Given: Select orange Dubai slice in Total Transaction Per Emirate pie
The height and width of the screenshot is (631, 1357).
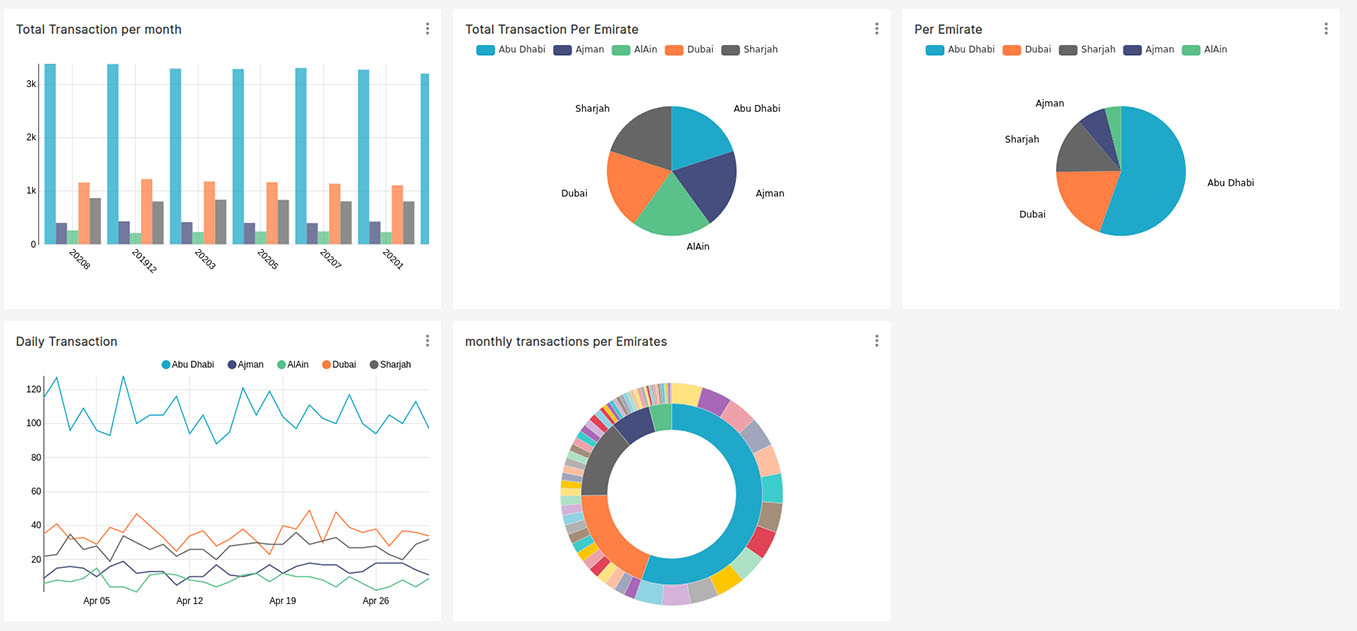Looking at the screenshot, I should click(635, 185).
